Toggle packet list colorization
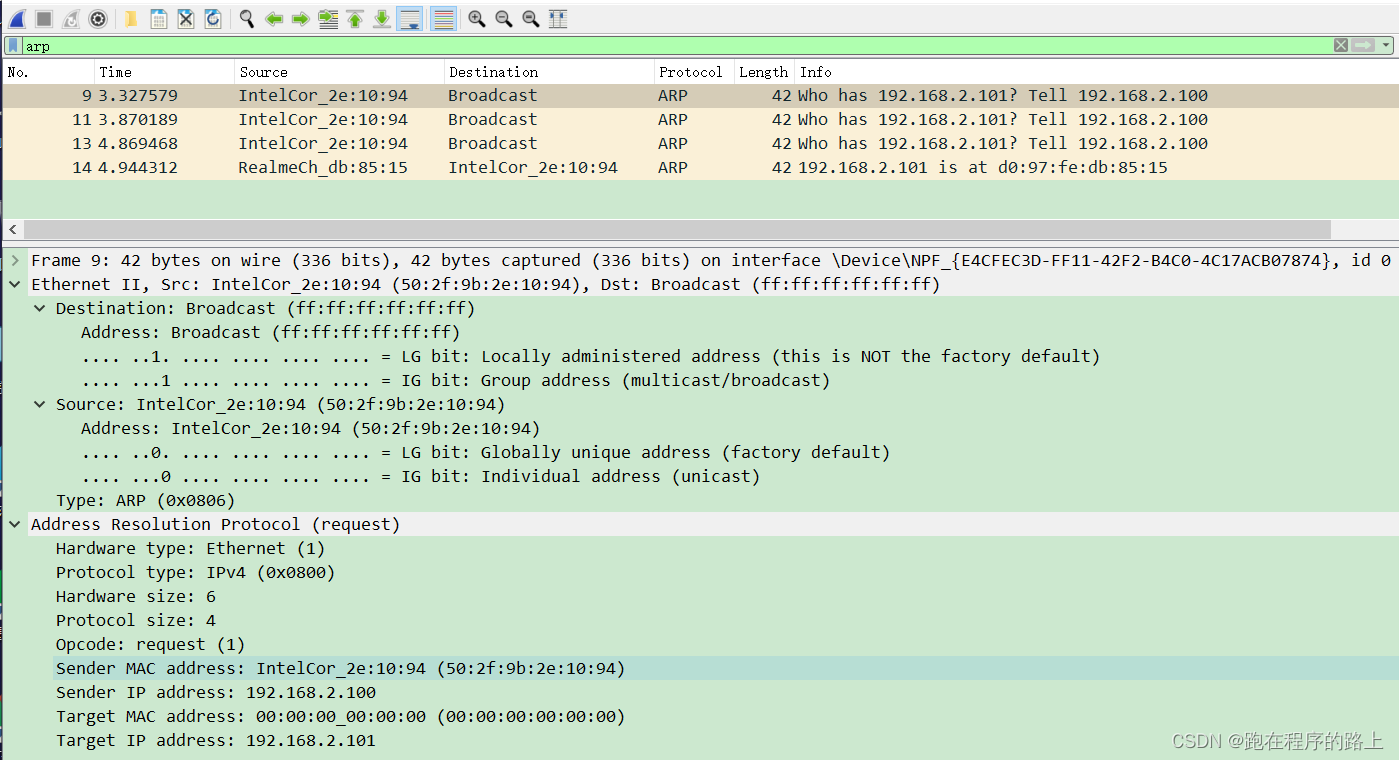1399x760 pixels. [443, 19]
